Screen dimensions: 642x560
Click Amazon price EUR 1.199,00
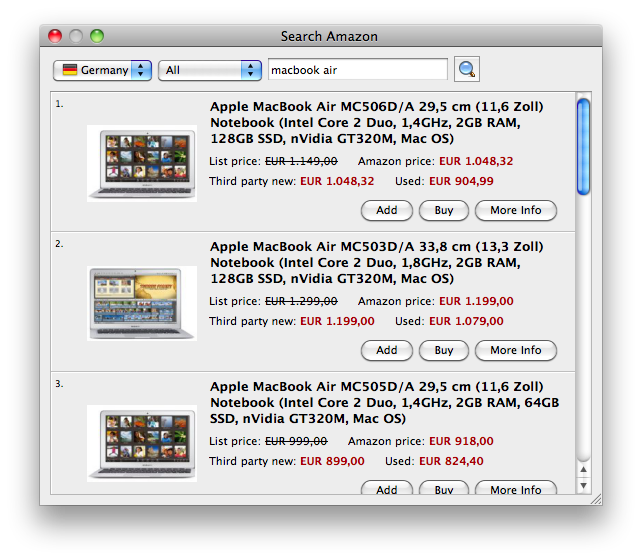(x=476, y=301)
